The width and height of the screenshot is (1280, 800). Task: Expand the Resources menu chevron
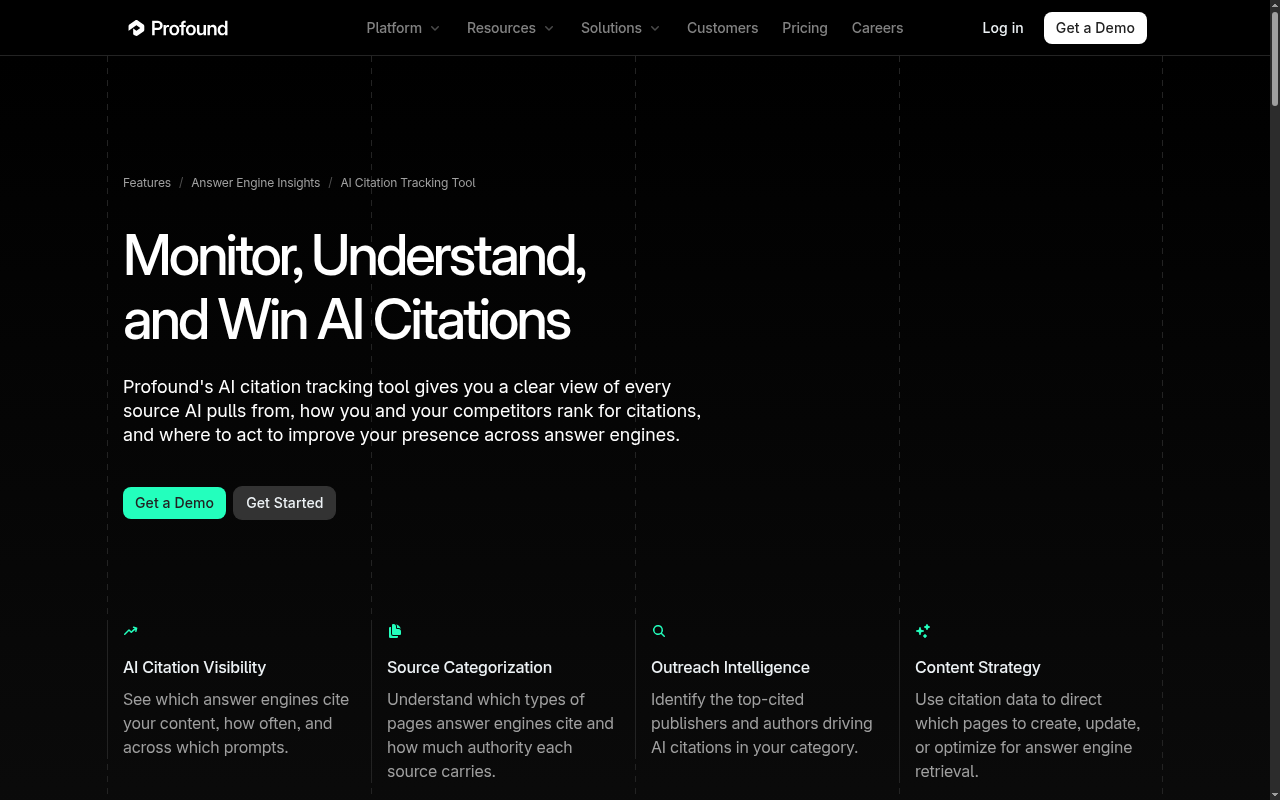tap(549, 28)
